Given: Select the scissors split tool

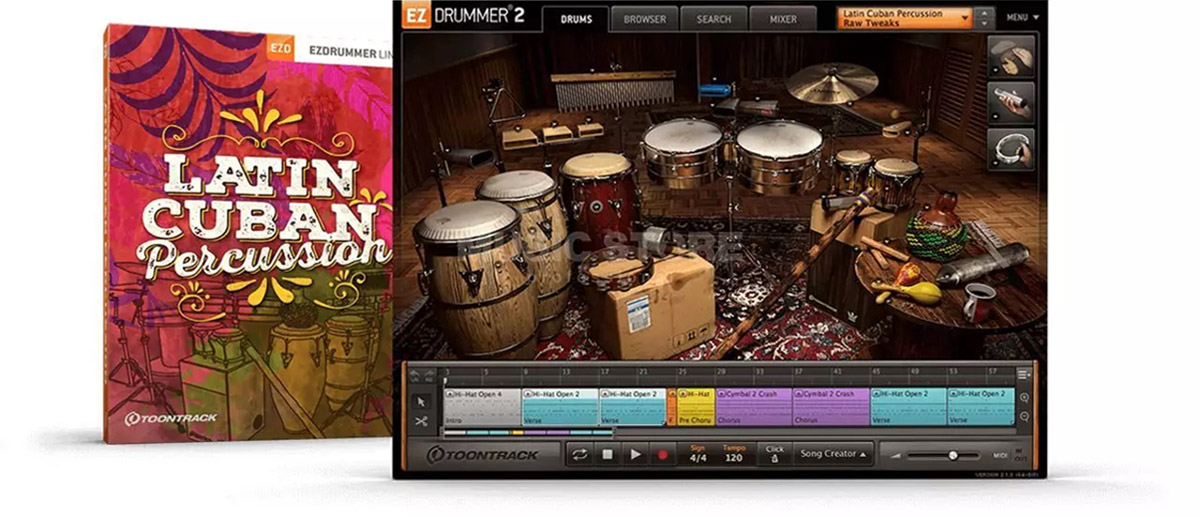Looking at the screenshot, I should pos(421,420).
